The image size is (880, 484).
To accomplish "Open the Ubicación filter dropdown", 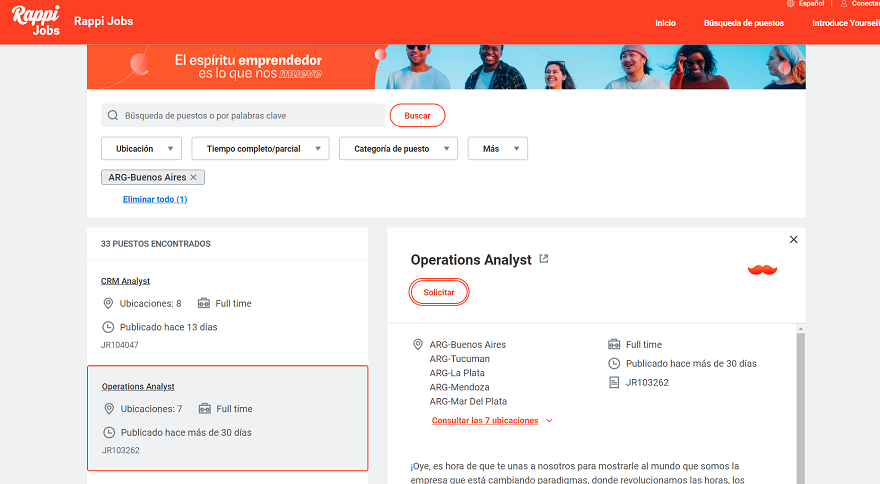I will (141, 149).
